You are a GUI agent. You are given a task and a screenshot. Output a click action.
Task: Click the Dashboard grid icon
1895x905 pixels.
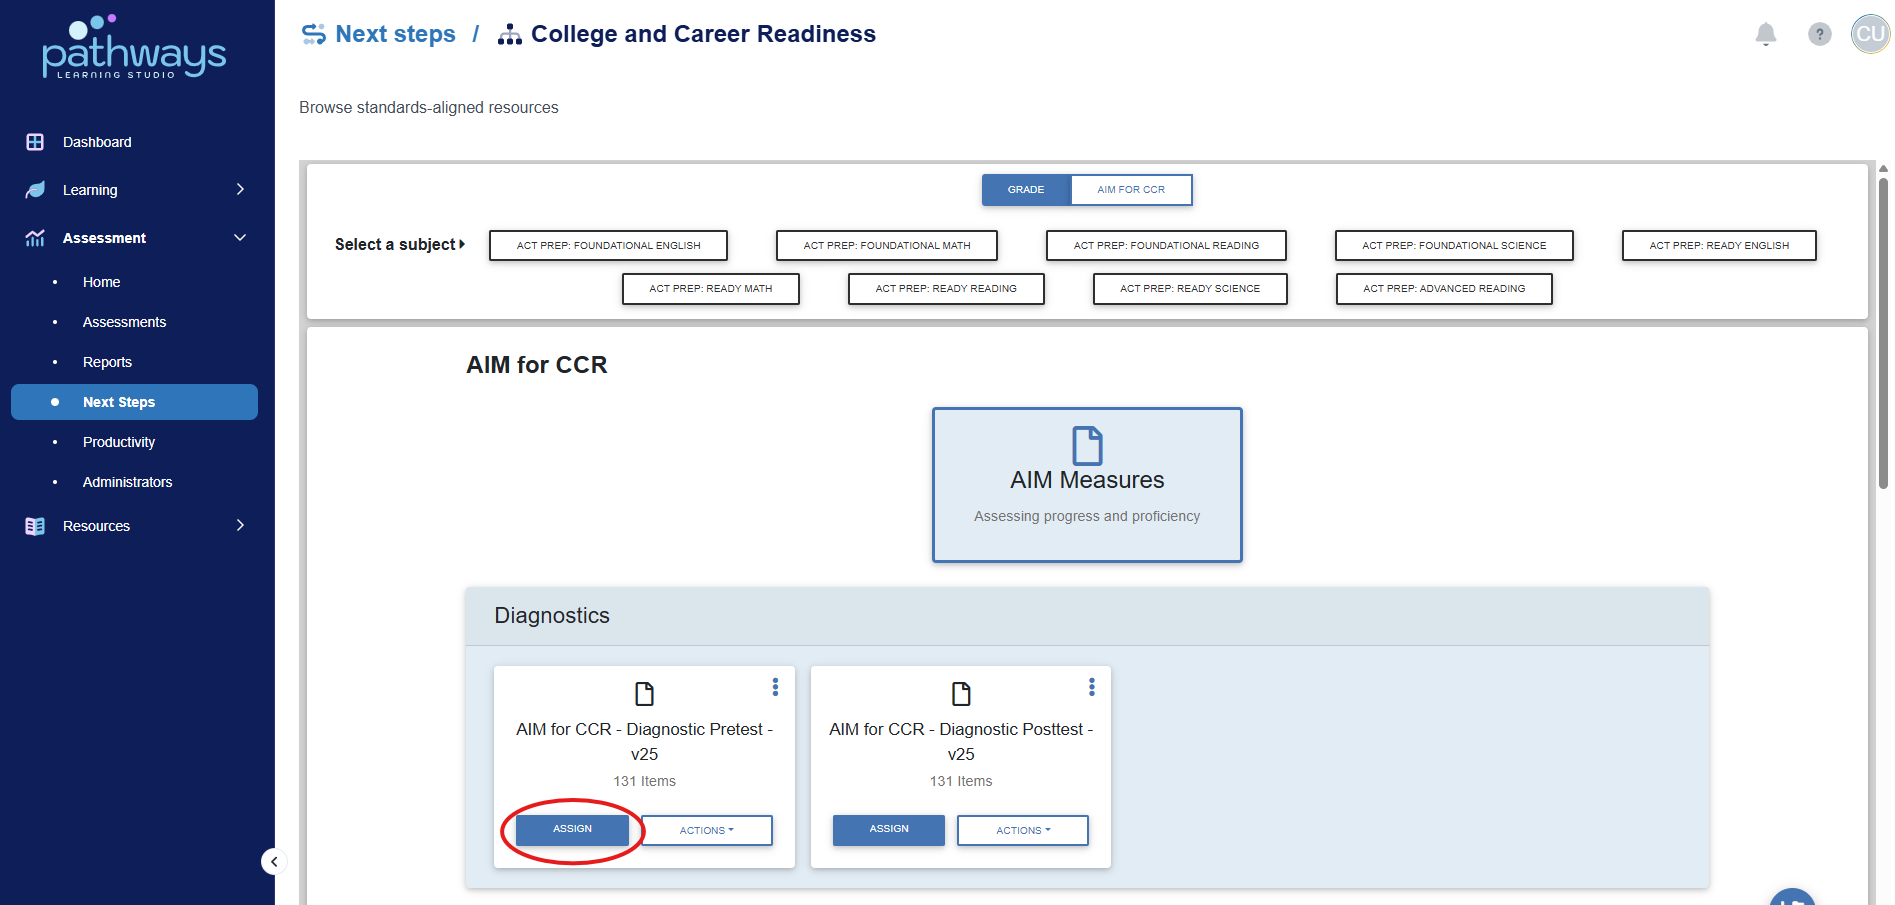click(35, 142)
